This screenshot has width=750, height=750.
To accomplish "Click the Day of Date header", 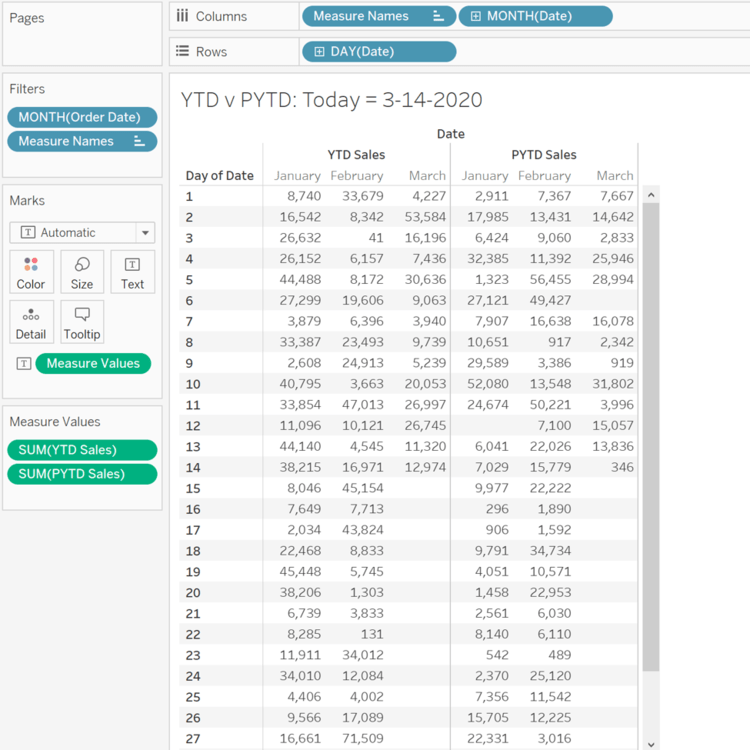I will point(220,176).
